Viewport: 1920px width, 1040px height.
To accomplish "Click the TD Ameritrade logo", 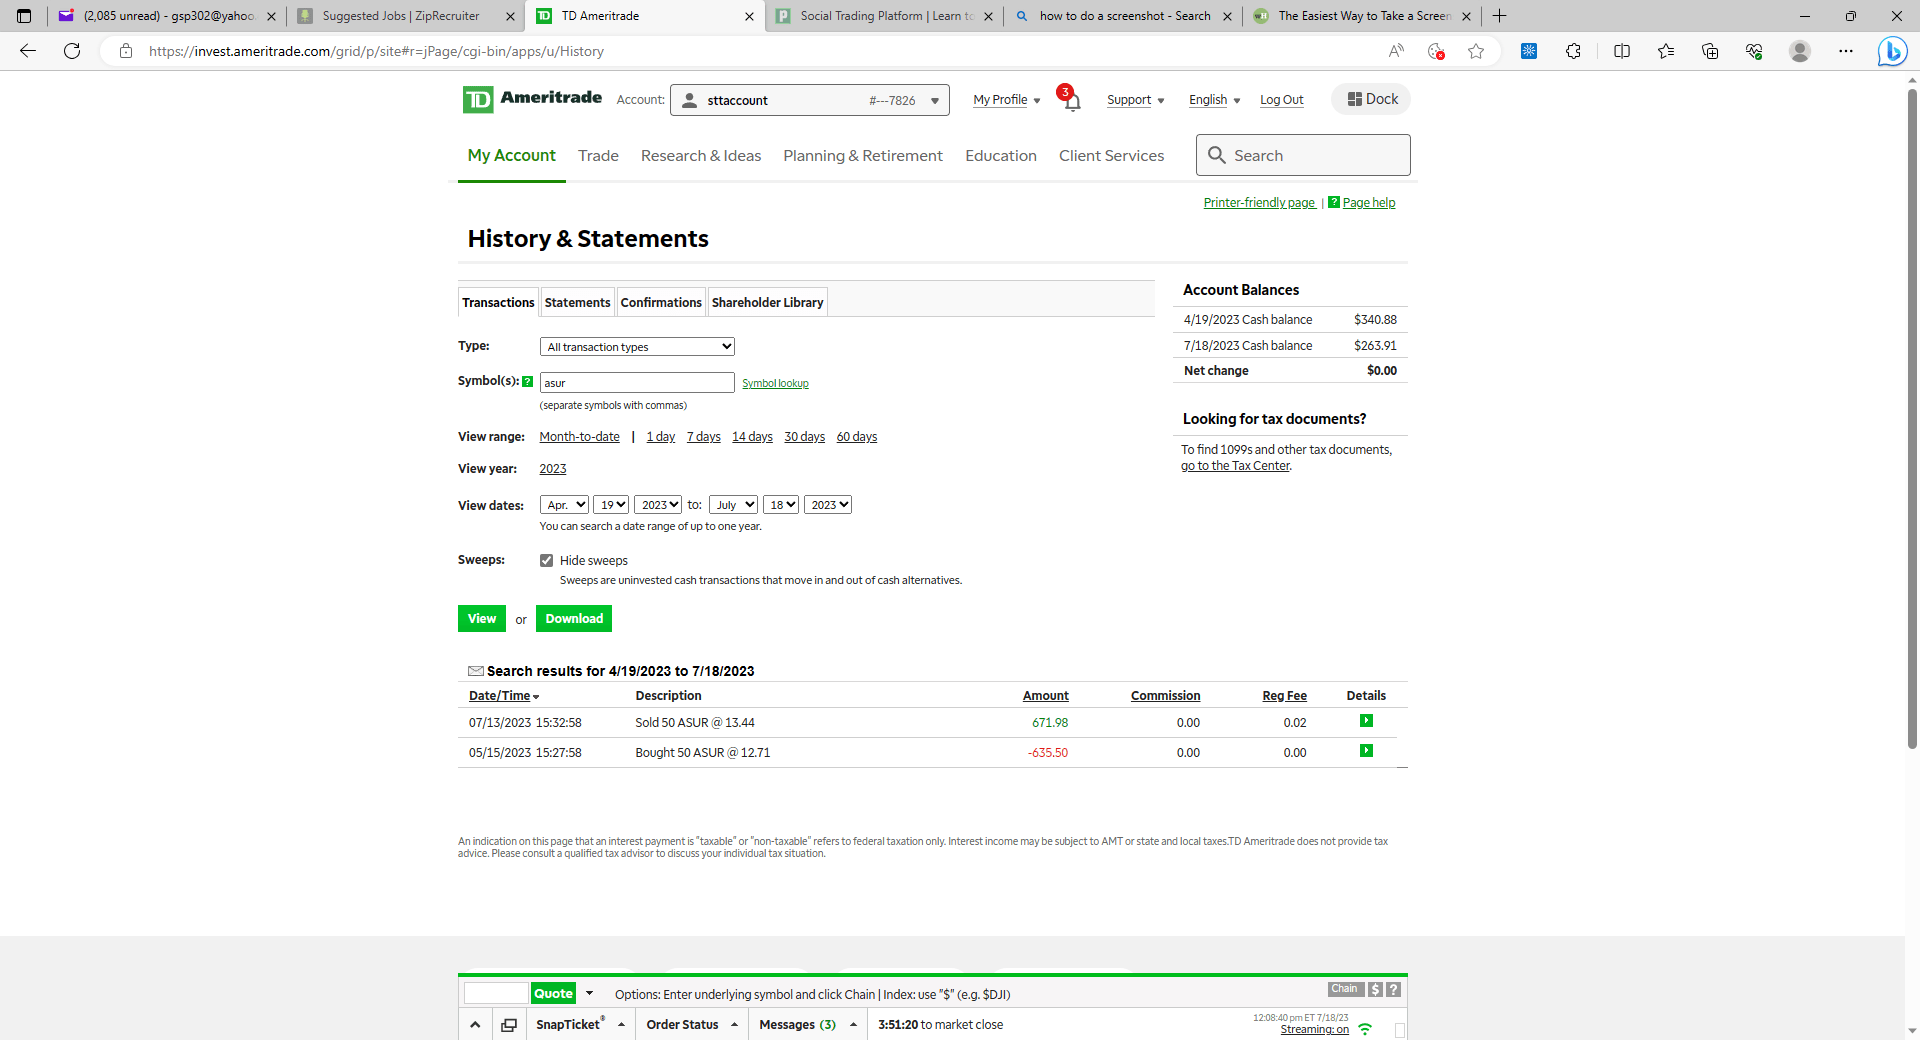I will 532,99.
